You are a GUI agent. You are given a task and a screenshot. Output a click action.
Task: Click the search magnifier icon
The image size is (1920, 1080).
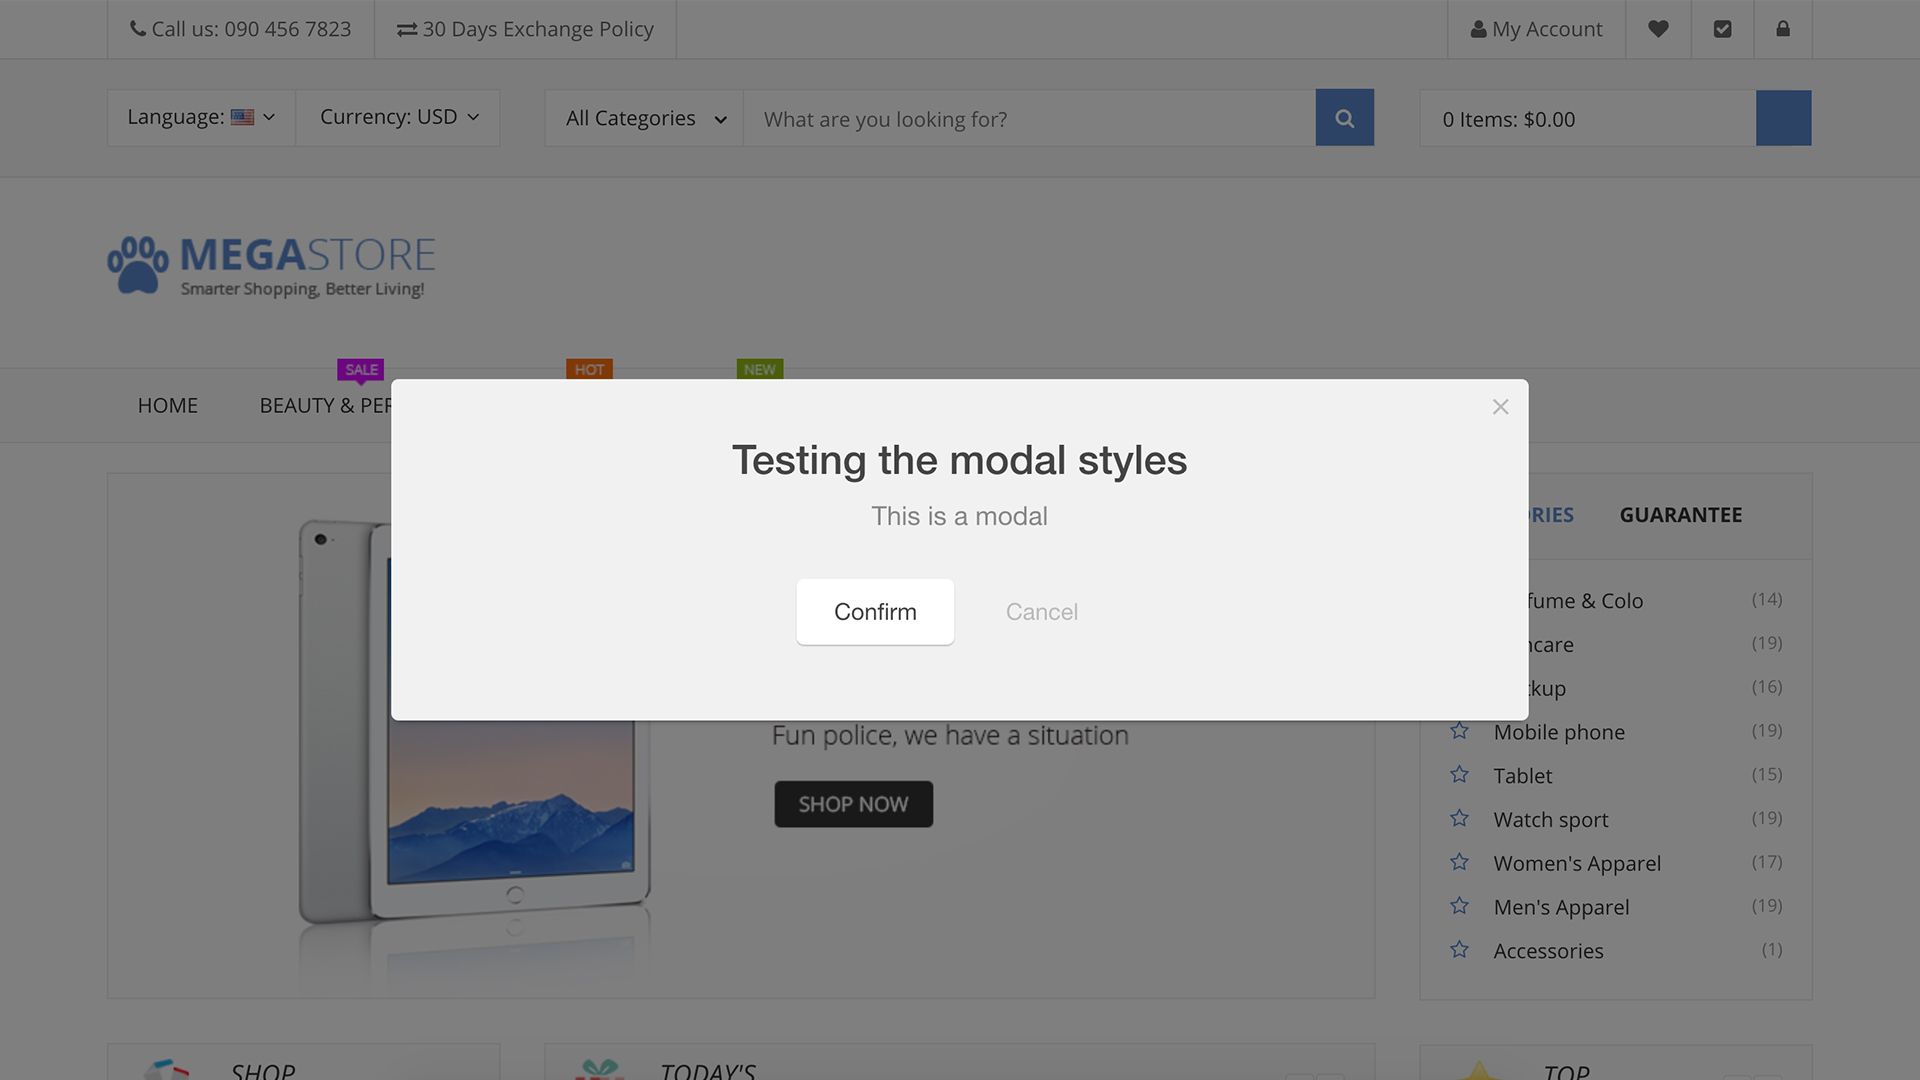[1345, 117]
